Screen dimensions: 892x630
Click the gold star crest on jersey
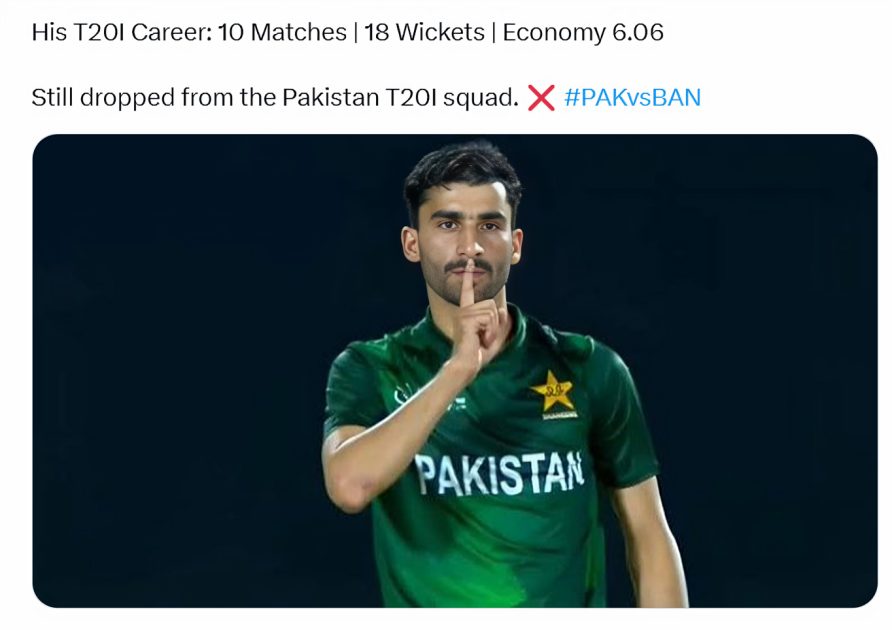554,394
